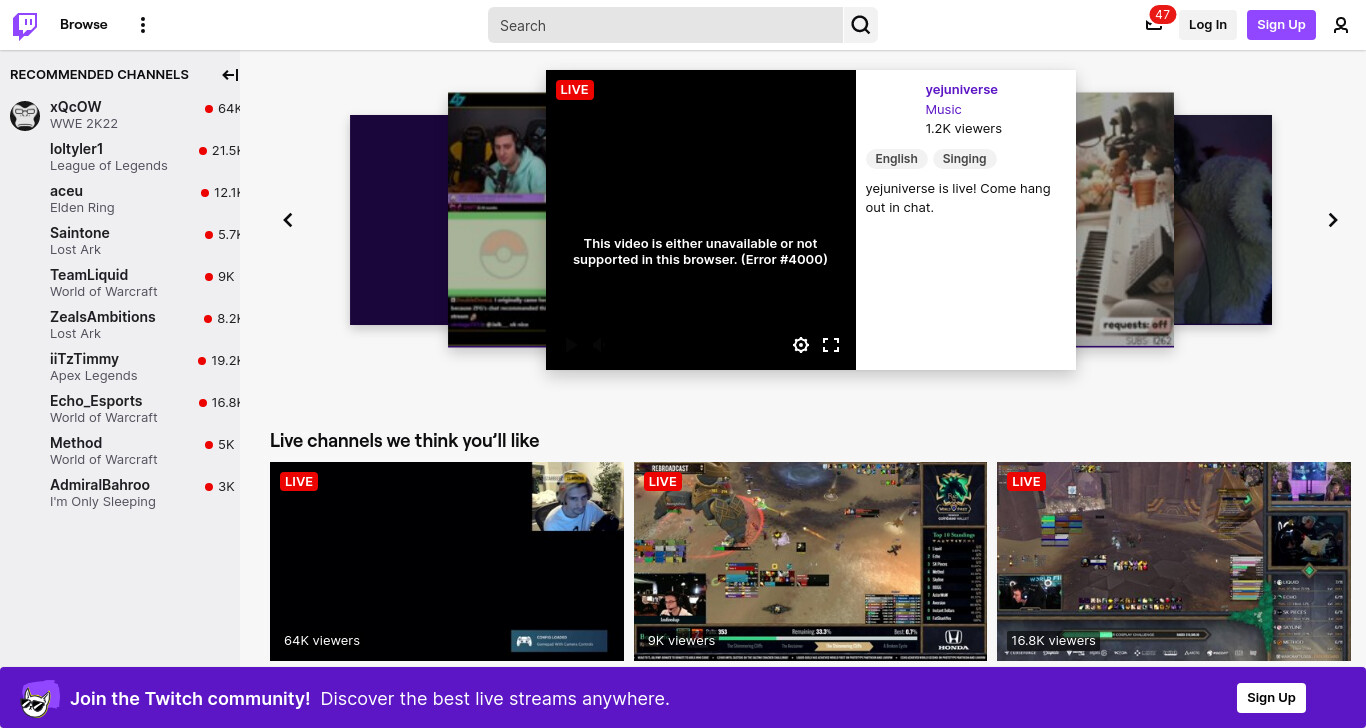This screenshot has height=728, width=1366.
Task: Click the magnifying glass search button
Action: tap(861, 25)
